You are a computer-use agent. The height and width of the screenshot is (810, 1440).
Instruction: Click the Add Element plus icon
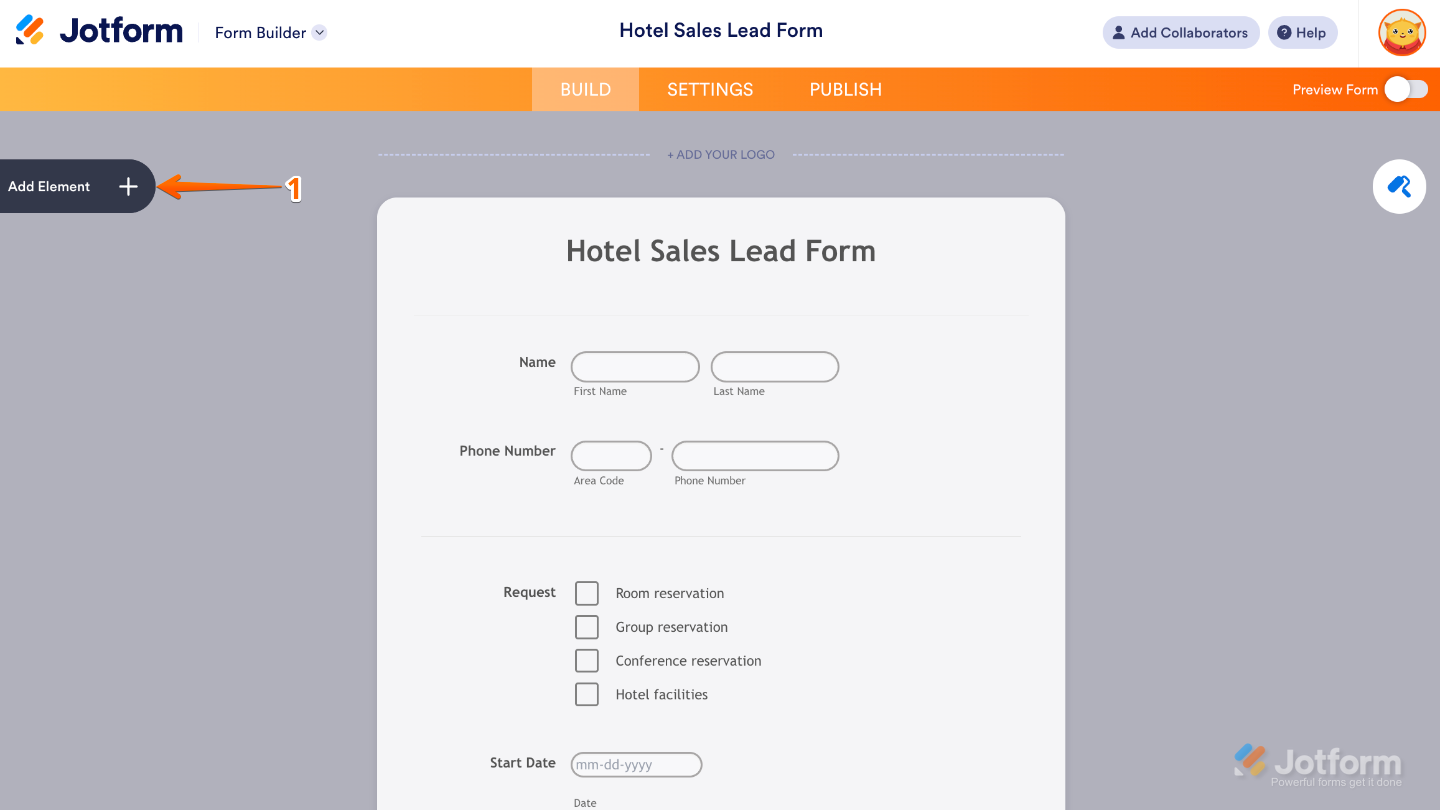[x=128, y=186]
